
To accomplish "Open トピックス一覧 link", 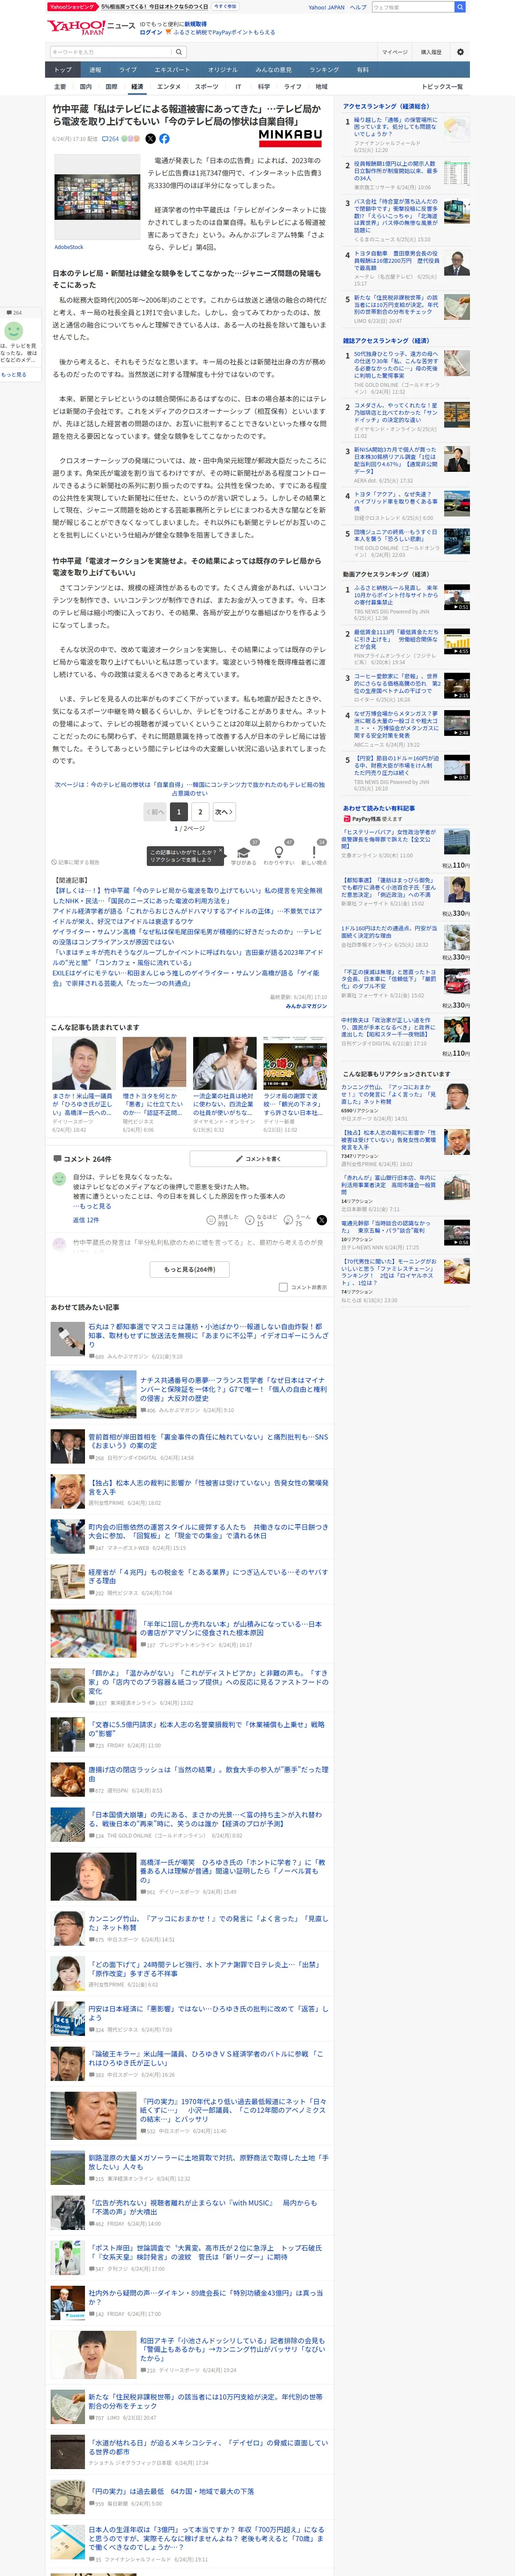I will tap(442, 87).
